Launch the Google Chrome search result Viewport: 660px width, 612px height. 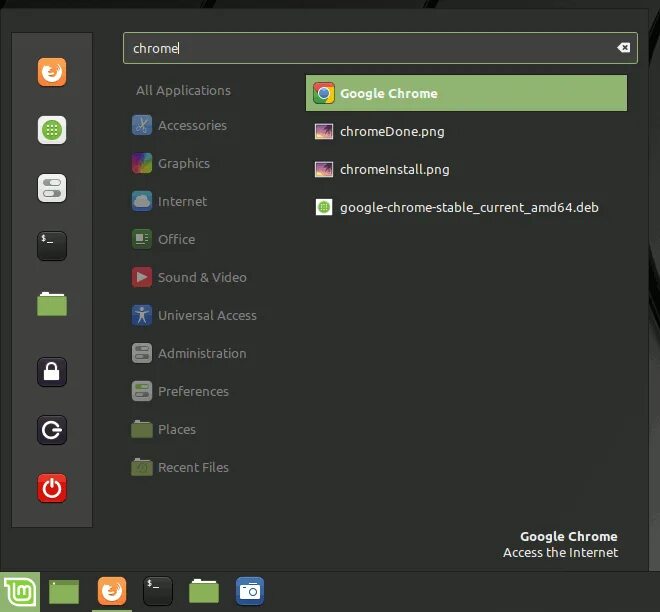[466, 93]
